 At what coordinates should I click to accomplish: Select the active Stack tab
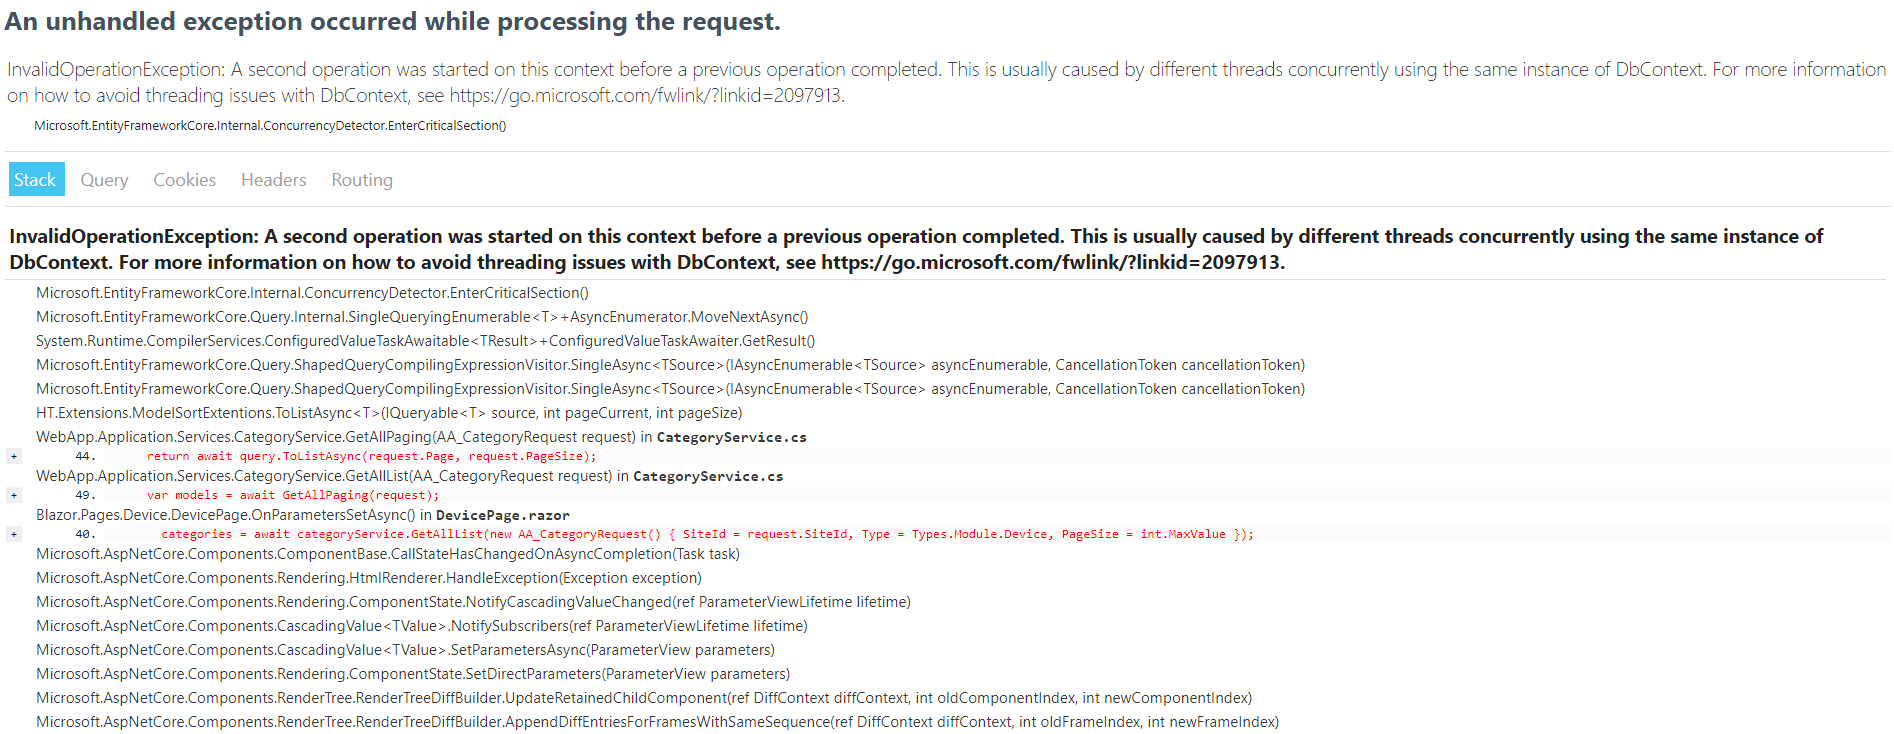(35, 179)
